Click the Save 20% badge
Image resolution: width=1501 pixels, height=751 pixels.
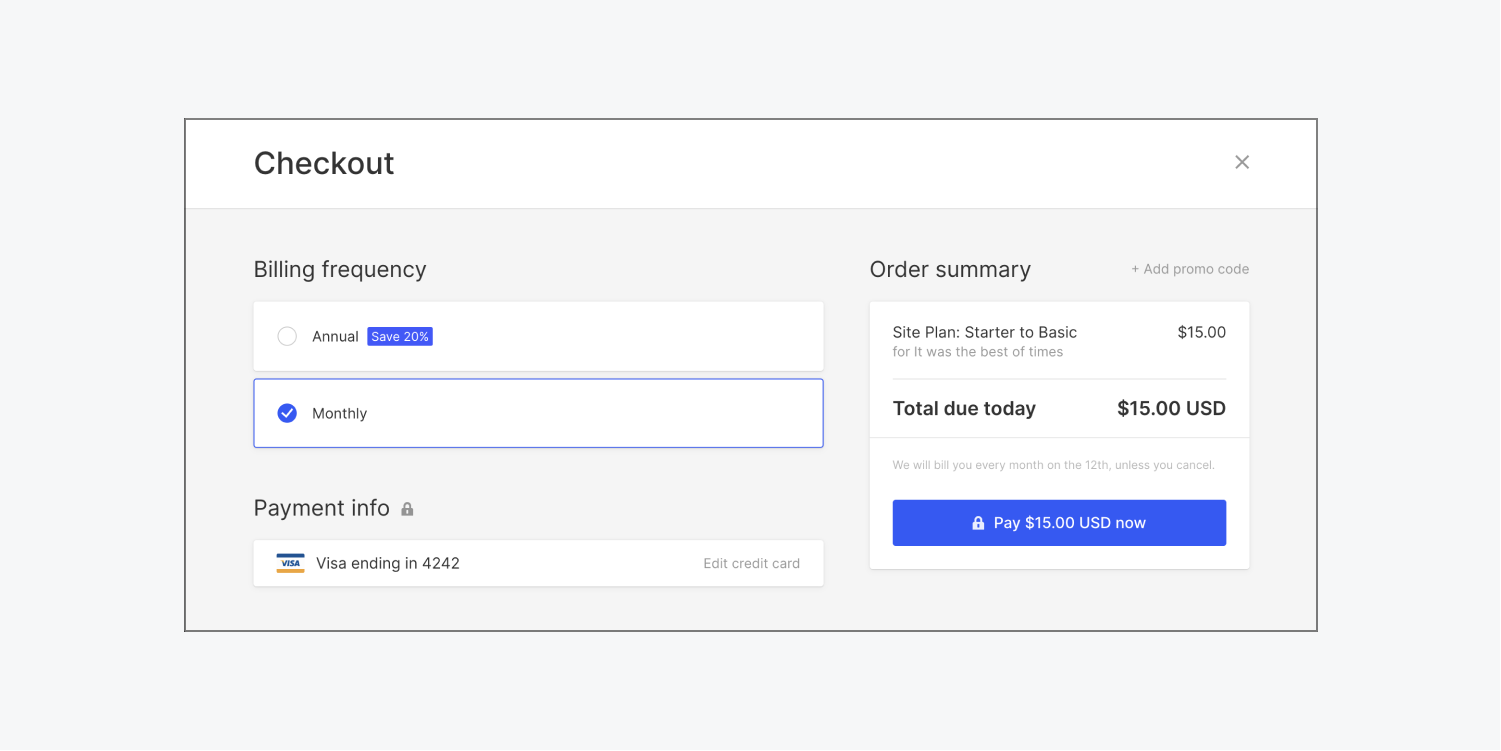pyautogui.click(x=400, y=336)
